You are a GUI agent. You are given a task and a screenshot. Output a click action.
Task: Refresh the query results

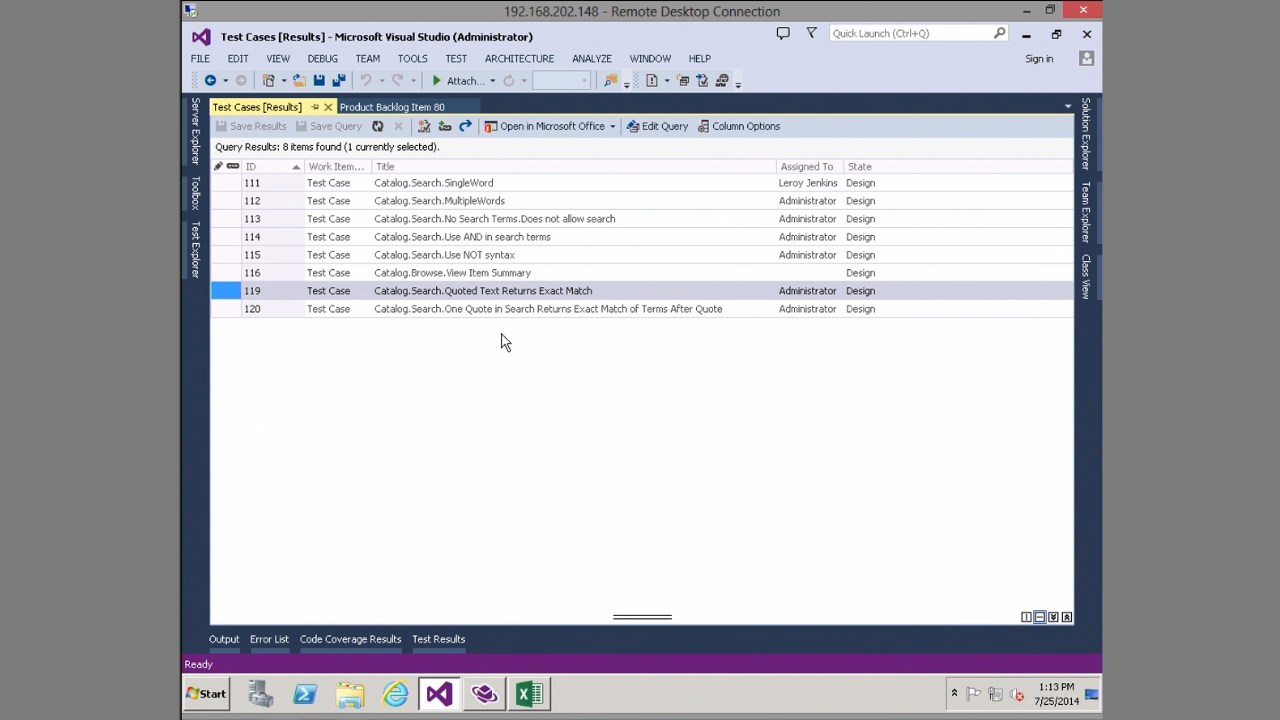(377, 126)
